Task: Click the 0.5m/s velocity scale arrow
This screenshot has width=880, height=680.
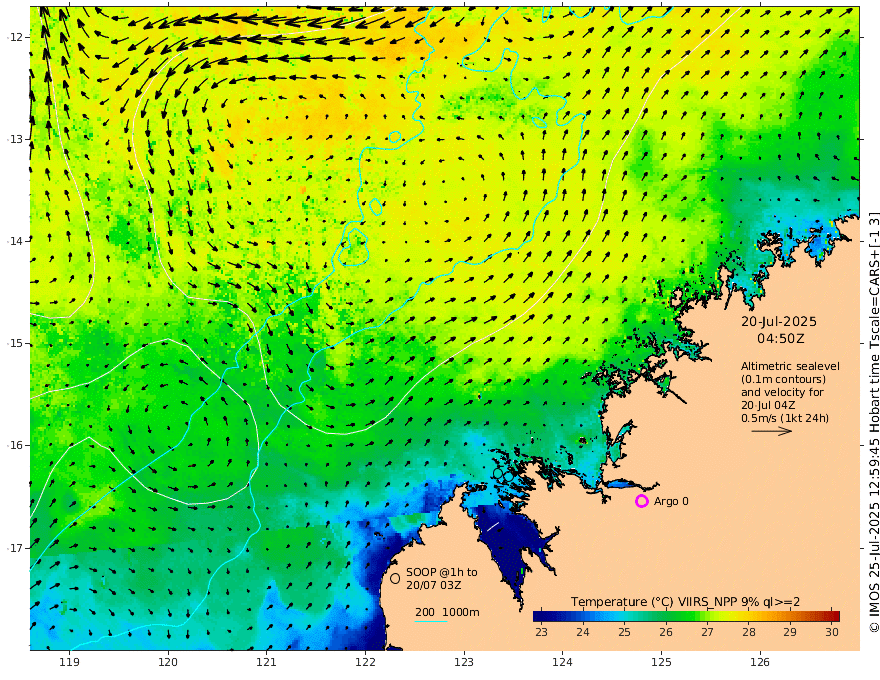Action: click(x=771, y=431)
